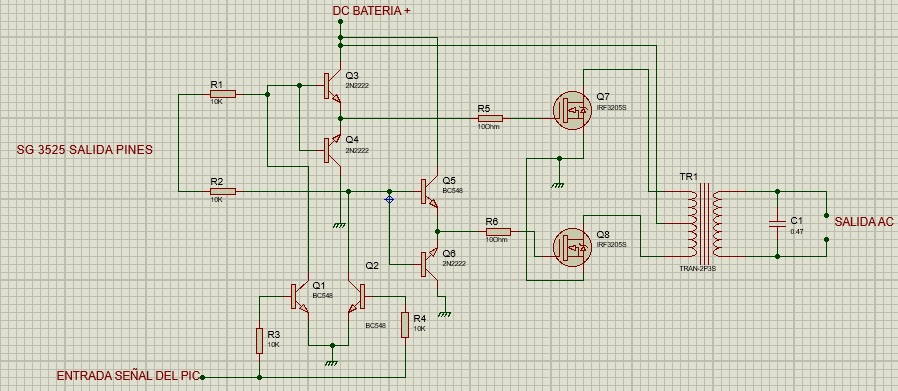Click the Q1 BC548 transistor symbol
This screenshot has height=391, width=898.
(300, 297)
